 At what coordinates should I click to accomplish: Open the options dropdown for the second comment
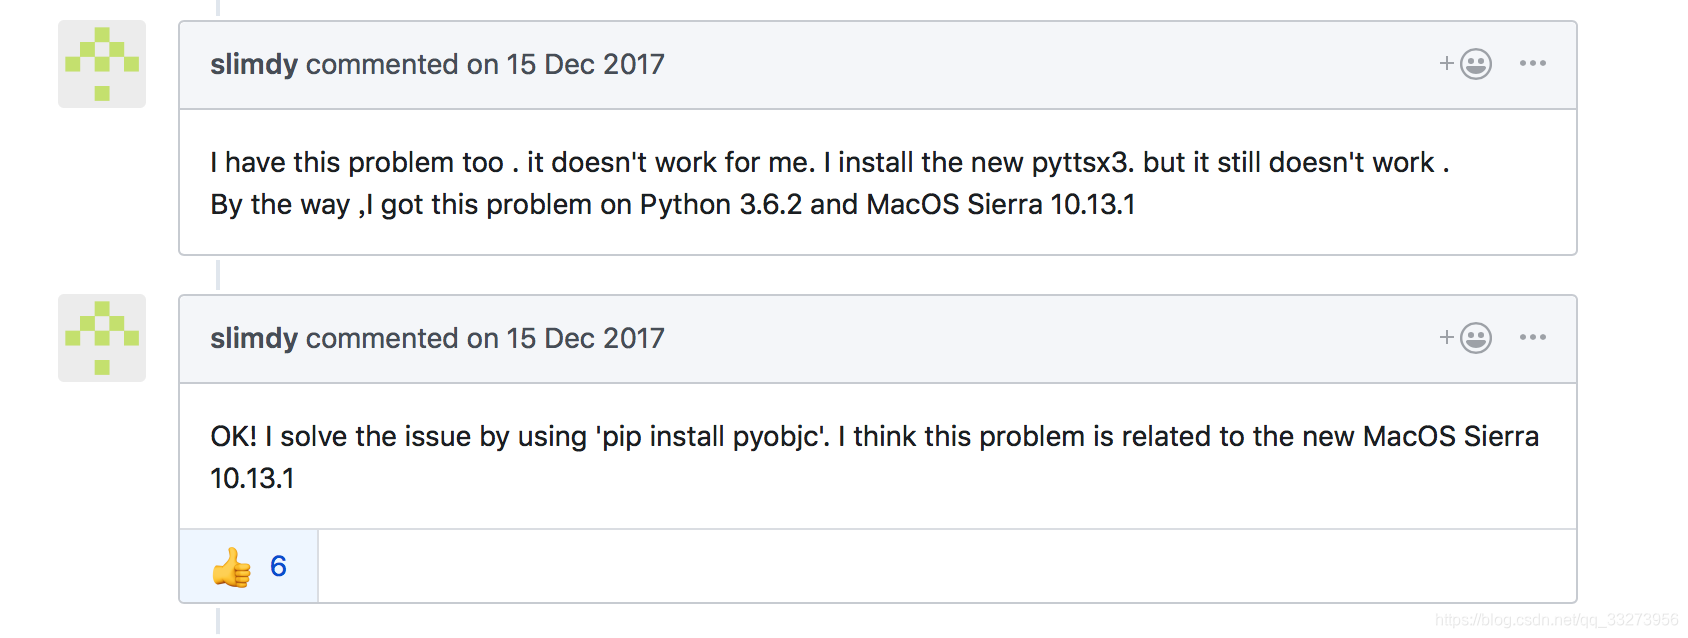(x=1533, y=338)
